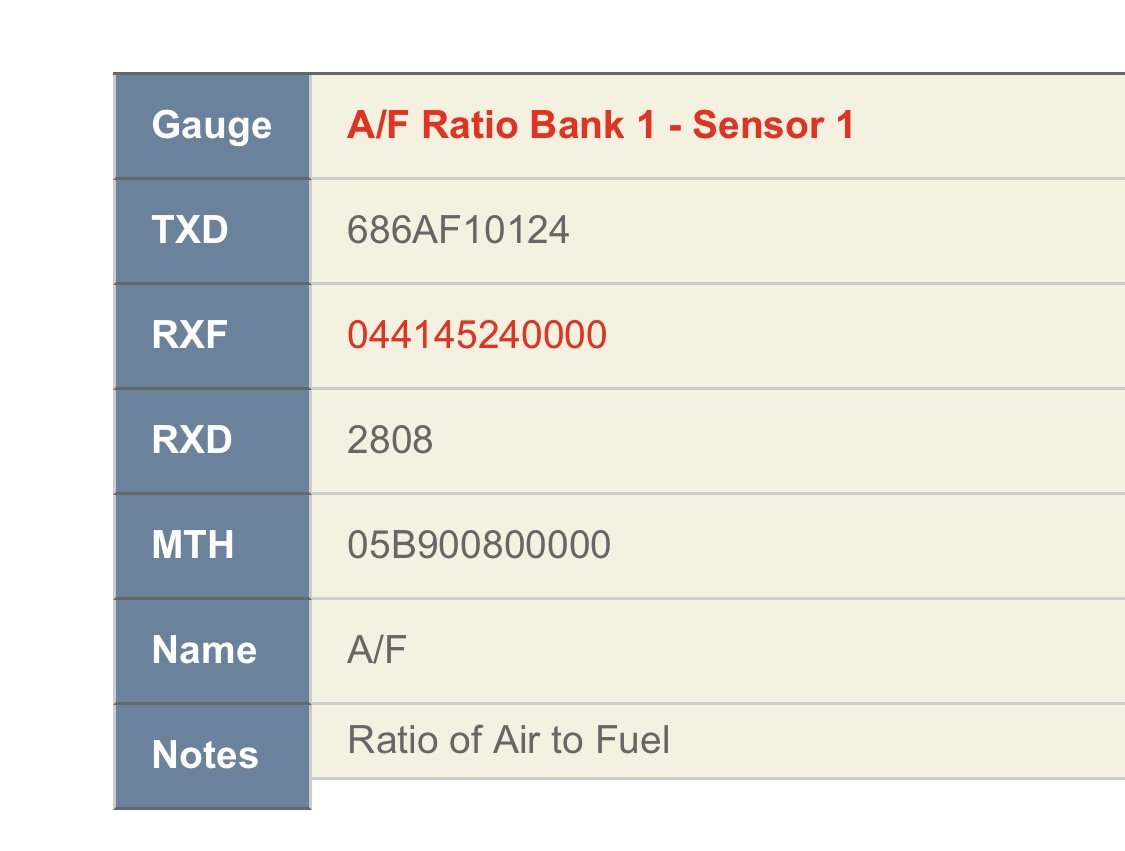This screenshot has height=851, width=1125.
Task: Click the Notes label cell
Action: (212, 756)
